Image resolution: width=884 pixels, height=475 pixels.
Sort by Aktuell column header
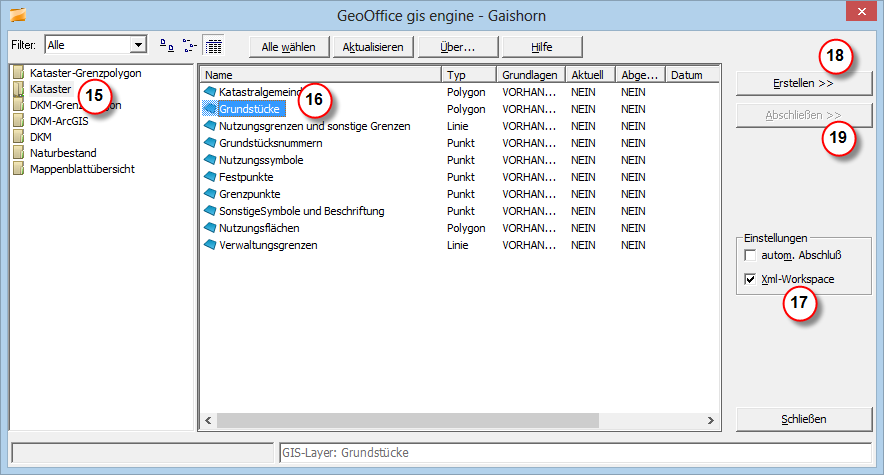[x=590, y=75]
